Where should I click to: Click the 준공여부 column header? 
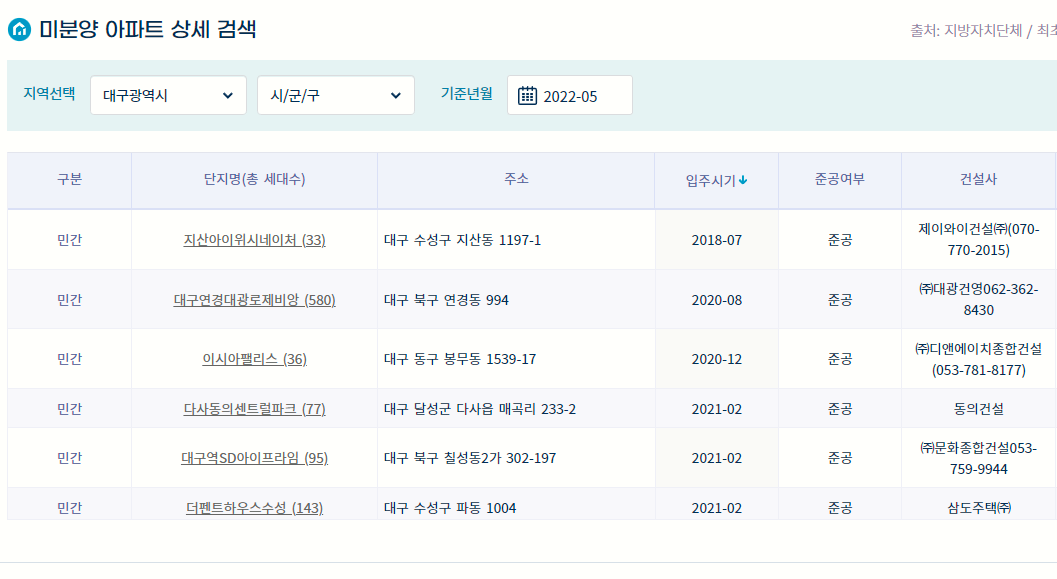(839, 179)
